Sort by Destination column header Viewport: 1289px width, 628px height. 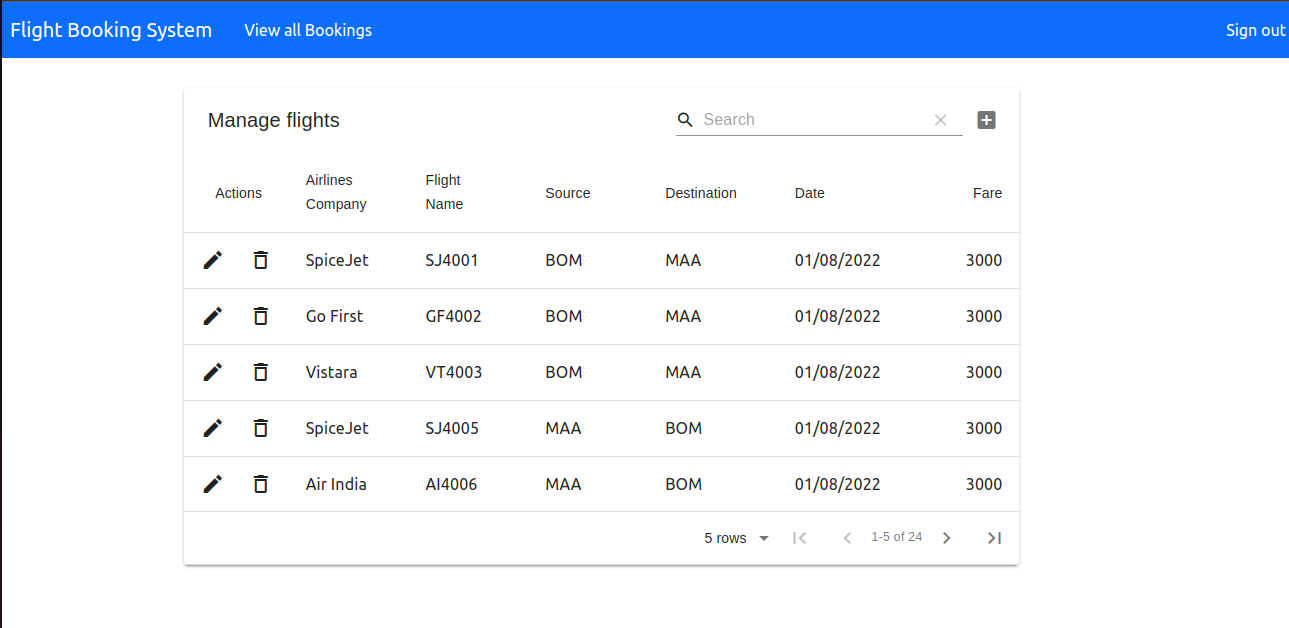pyautogui.click(x=701, y=193)
